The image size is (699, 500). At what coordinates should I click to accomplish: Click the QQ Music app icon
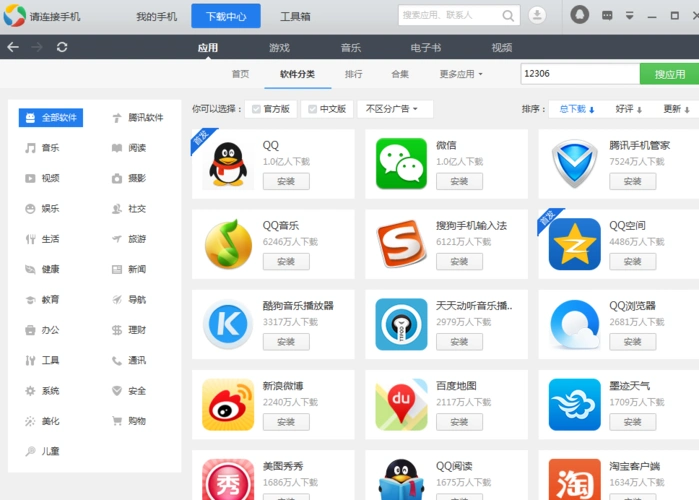[x=228, y=244]
